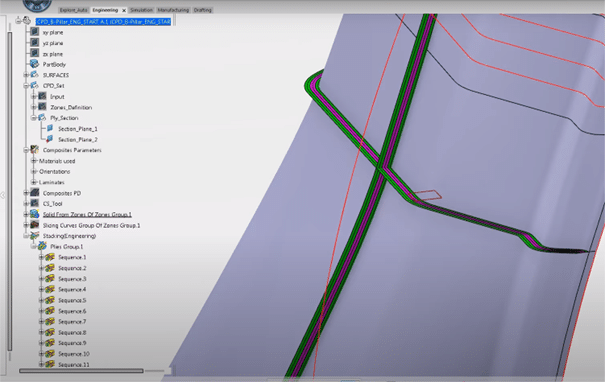Expand Sequence.2 in the tree
The height and width of the screenshot is (382, 605).
[41, 268]
